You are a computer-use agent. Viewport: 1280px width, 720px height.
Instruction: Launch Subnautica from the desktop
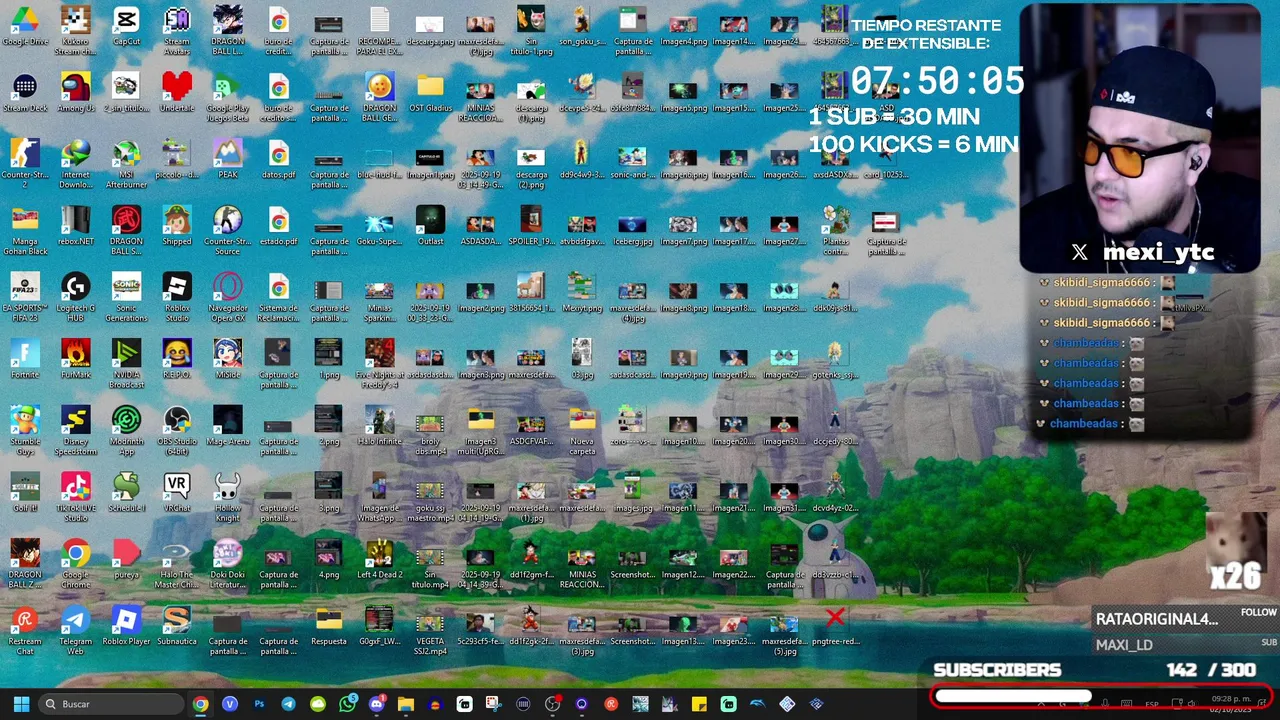coord(177,628)
